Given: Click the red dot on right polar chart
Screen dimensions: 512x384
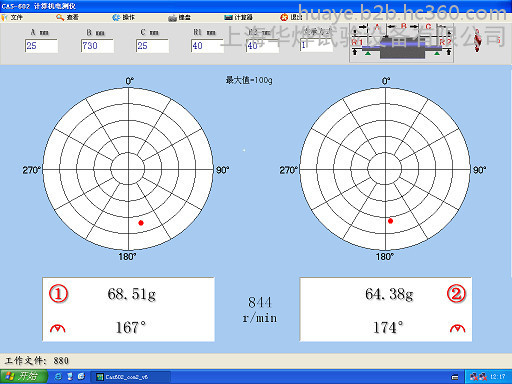Looking at the screenshot, I should point(390,221).
